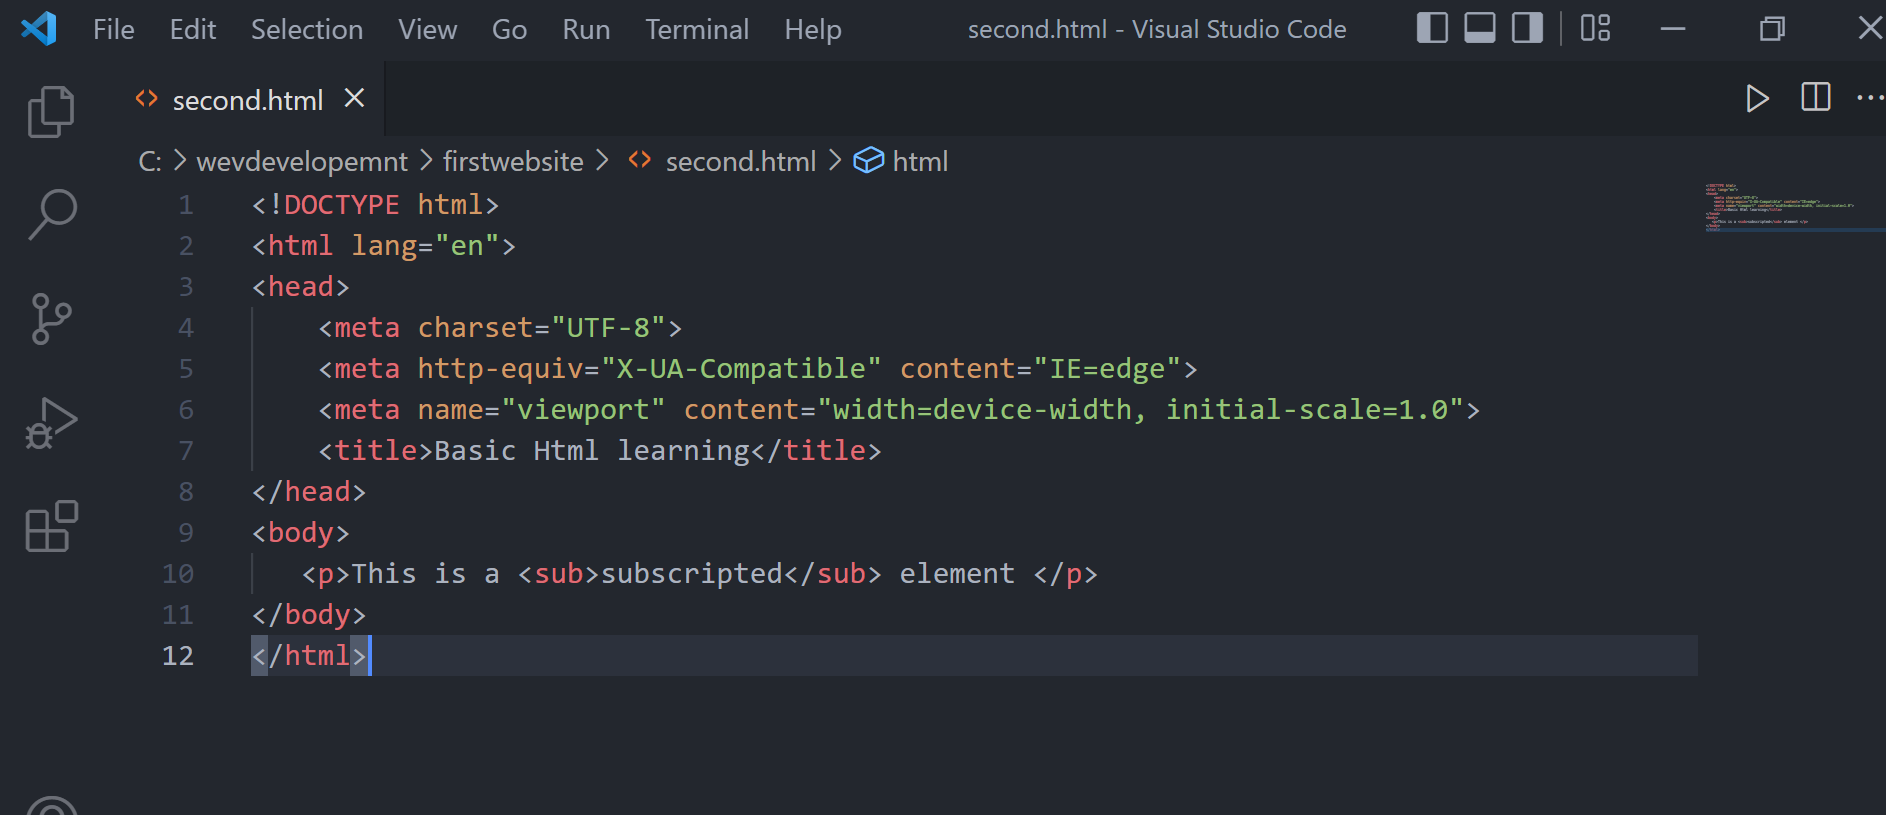This screenshot has width=1886, height=815.
Task: Click the width=device-width content string
Action: click(x=1140, y=409)
